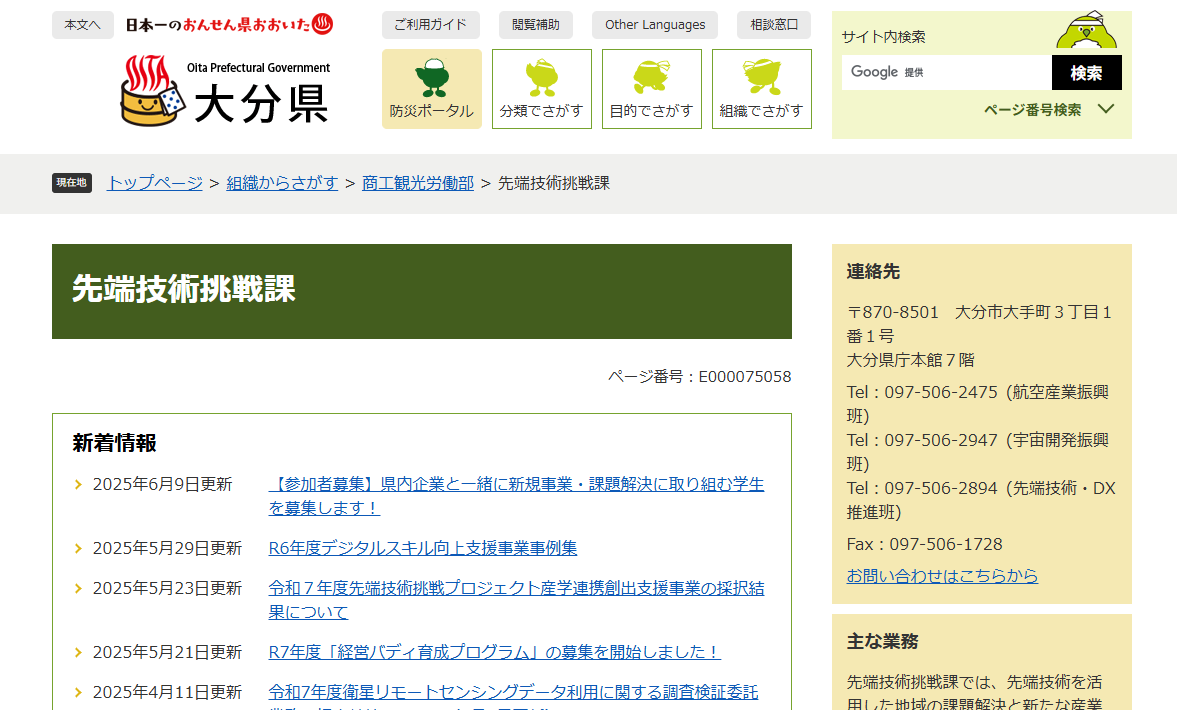Click the 主な業務 sidebar heading
The image size is (1177, 710).
click(882, 642)
